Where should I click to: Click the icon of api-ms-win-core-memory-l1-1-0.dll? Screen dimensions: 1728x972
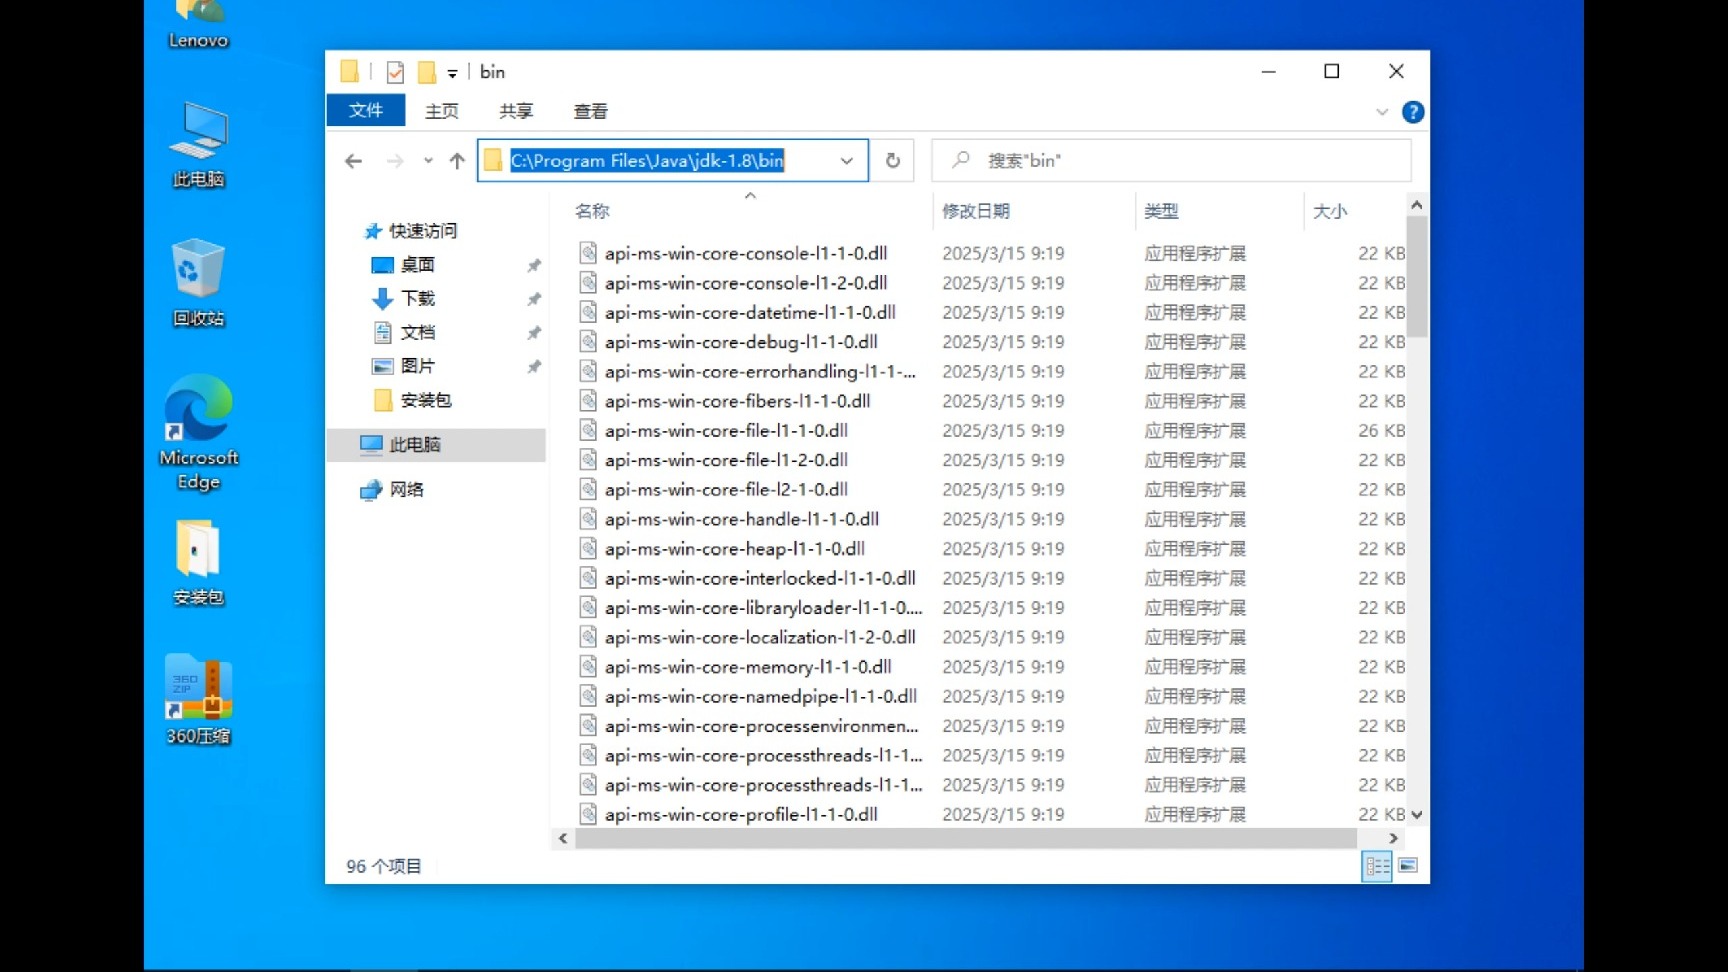pyautogui.click(x=588, y=666)
